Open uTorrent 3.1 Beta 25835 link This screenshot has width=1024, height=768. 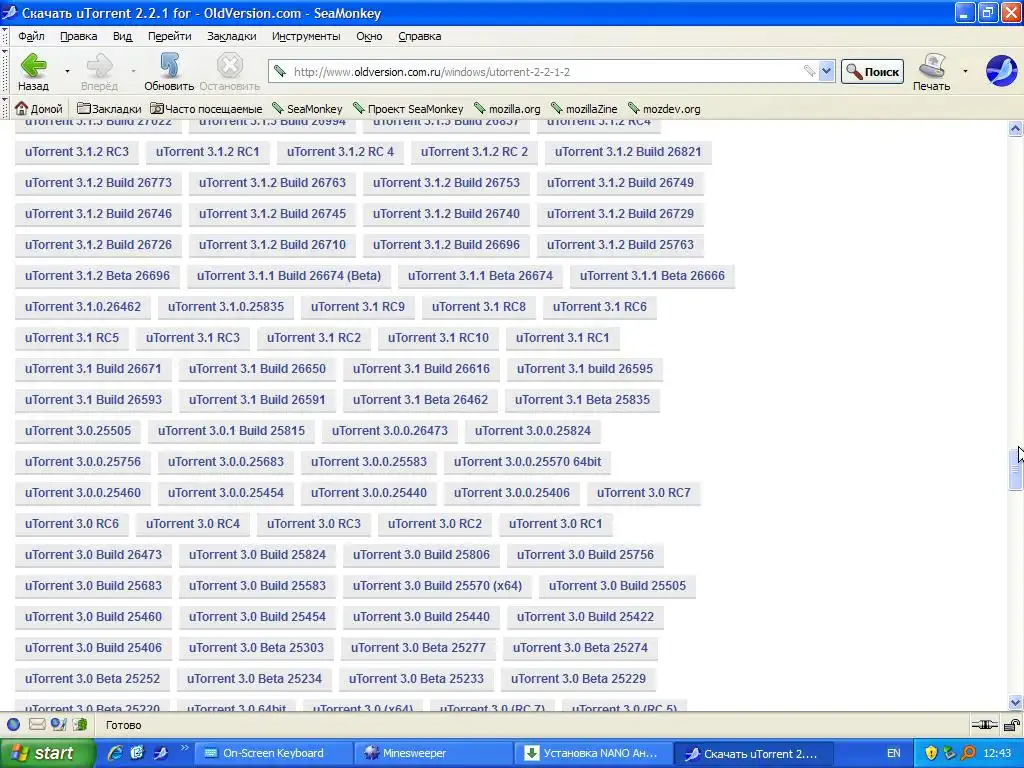click(x=583, y=400)
